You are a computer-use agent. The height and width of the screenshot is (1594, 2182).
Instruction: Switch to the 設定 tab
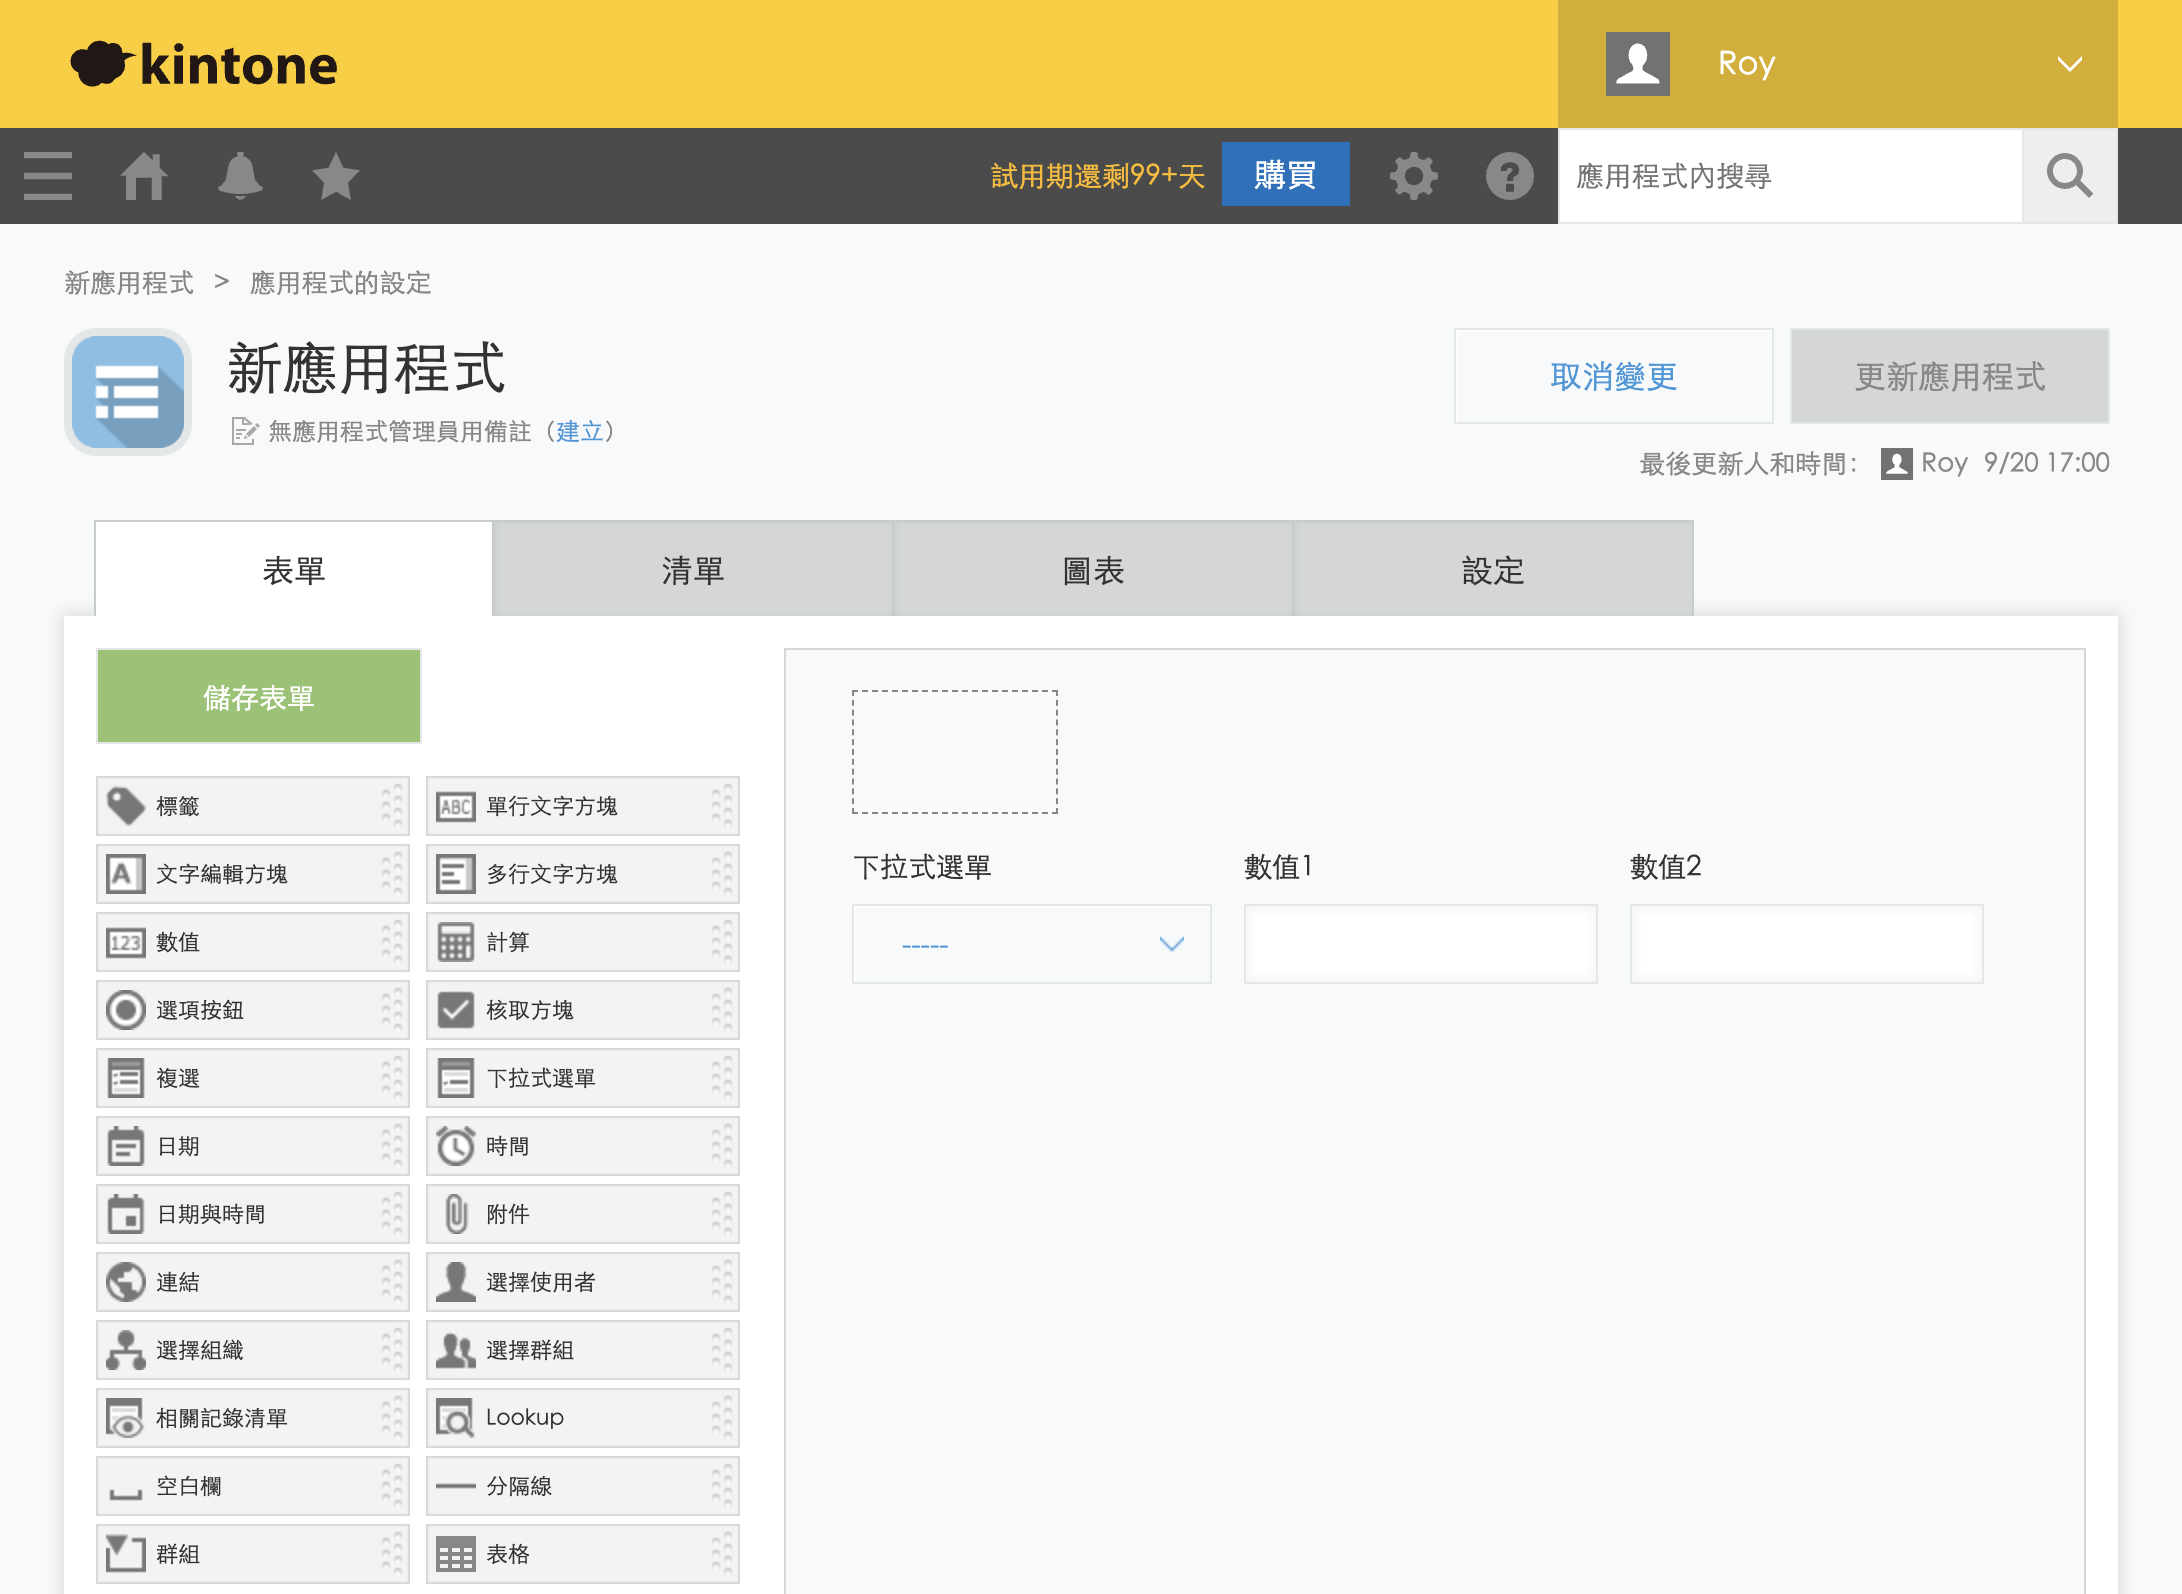(1493, 570)
